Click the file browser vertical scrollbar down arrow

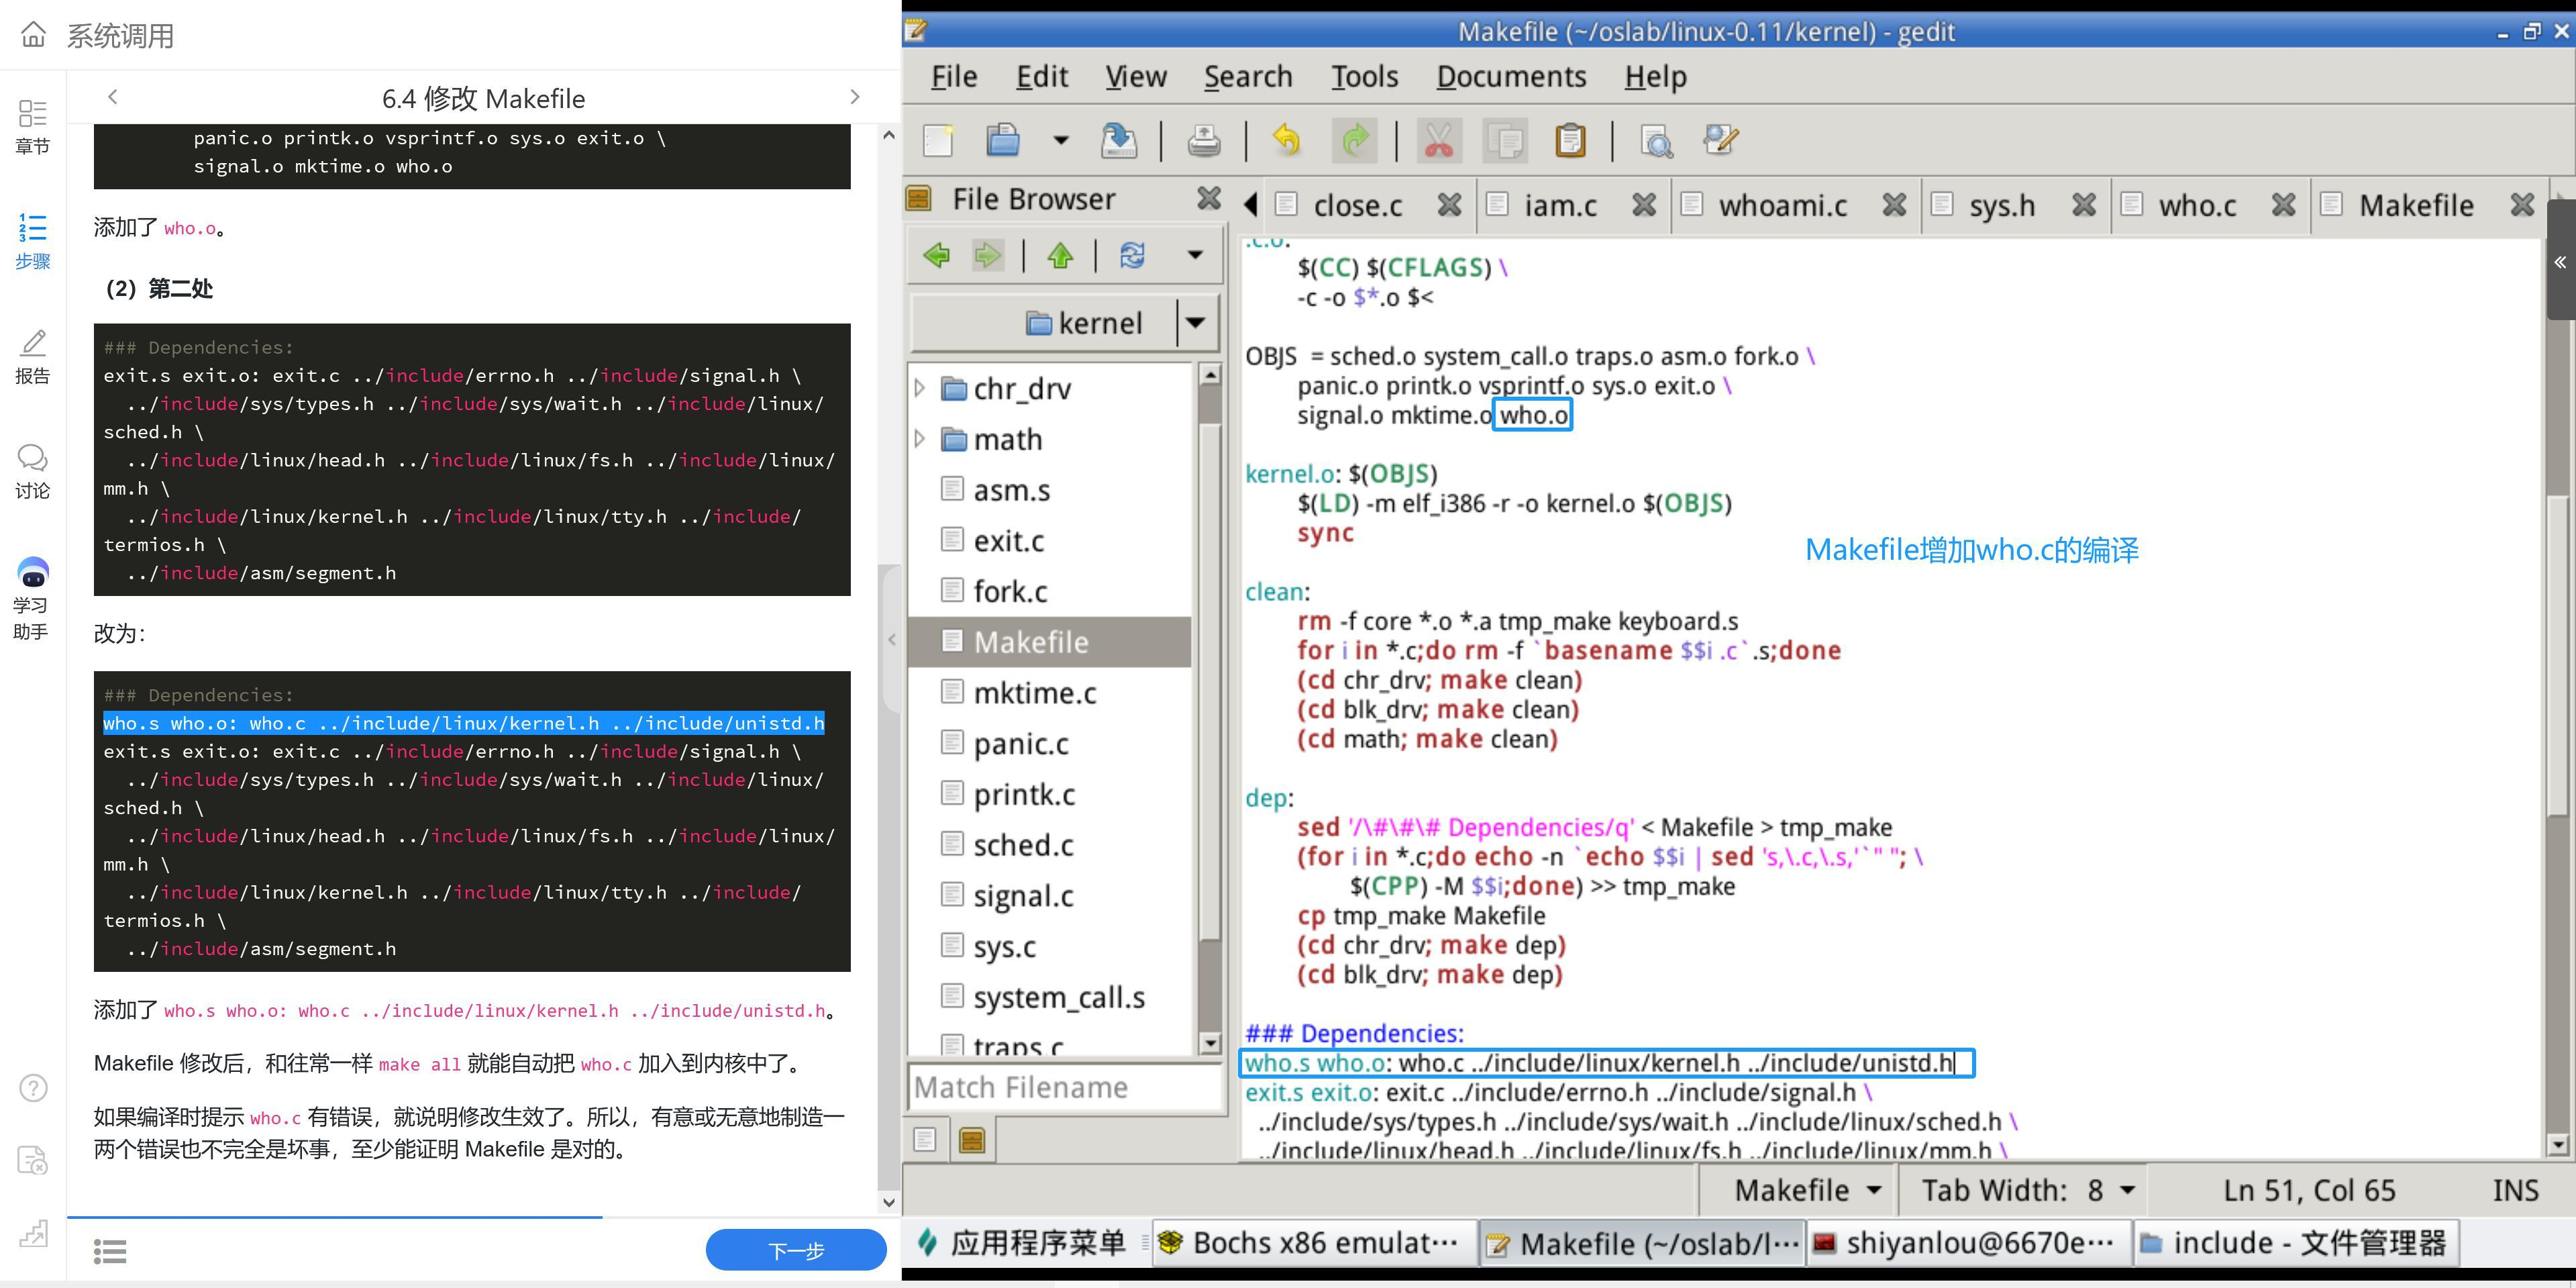(x=1210, y=1043)
